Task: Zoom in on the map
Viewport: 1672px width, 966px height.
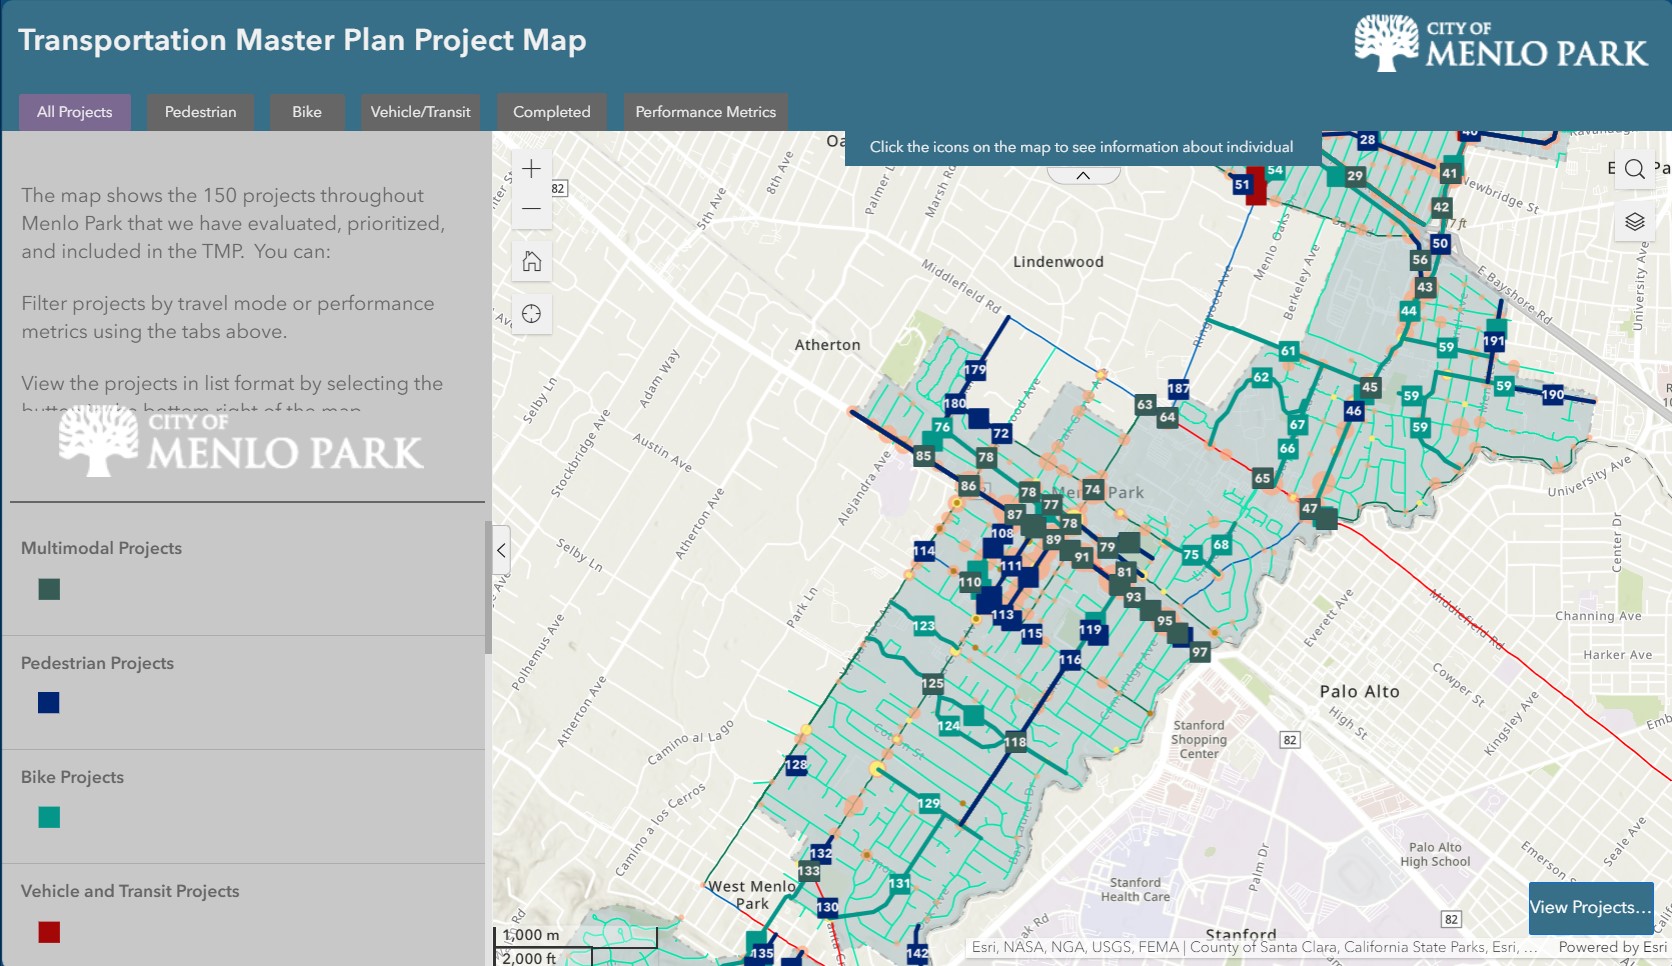Action: [x=532, y=168]
